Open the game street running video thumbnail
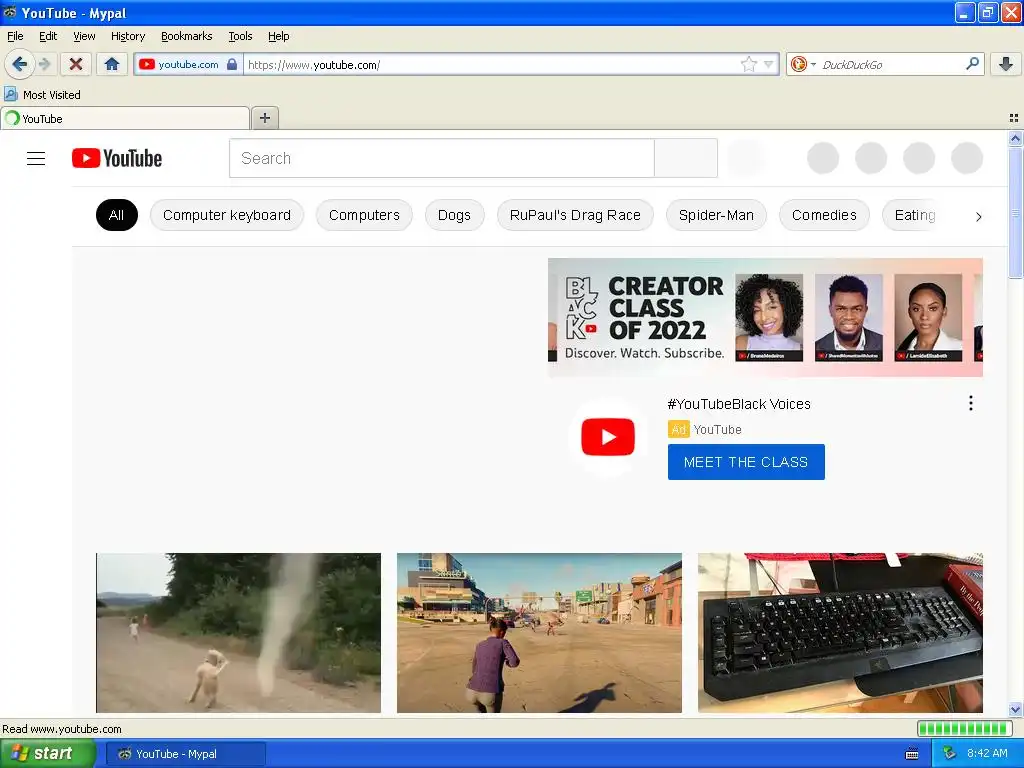This screenshot has height=768, width=1024. [x=539, y=633]
